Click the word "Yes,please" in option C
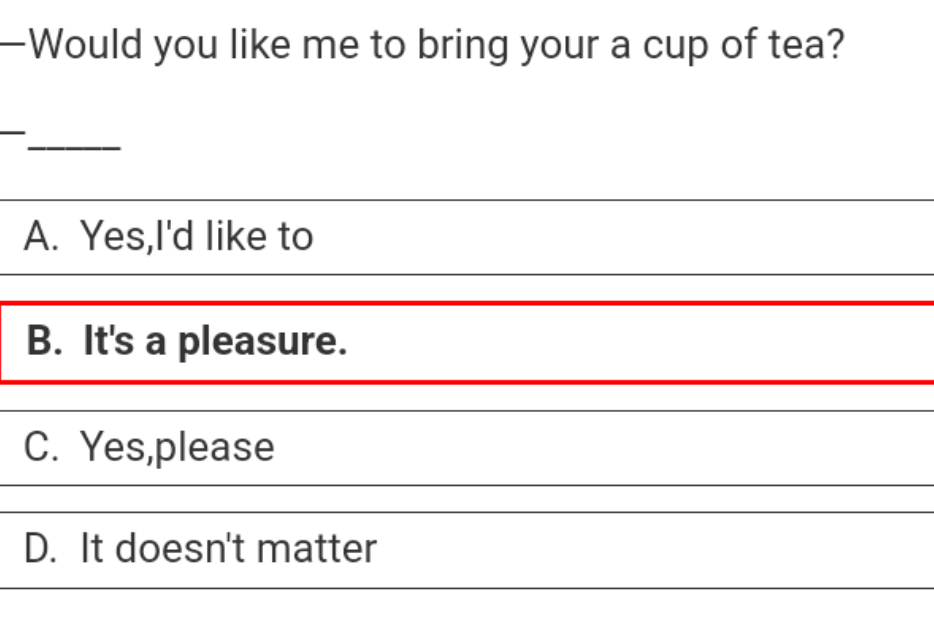The image size is (934, 630). tap(177, 447)
